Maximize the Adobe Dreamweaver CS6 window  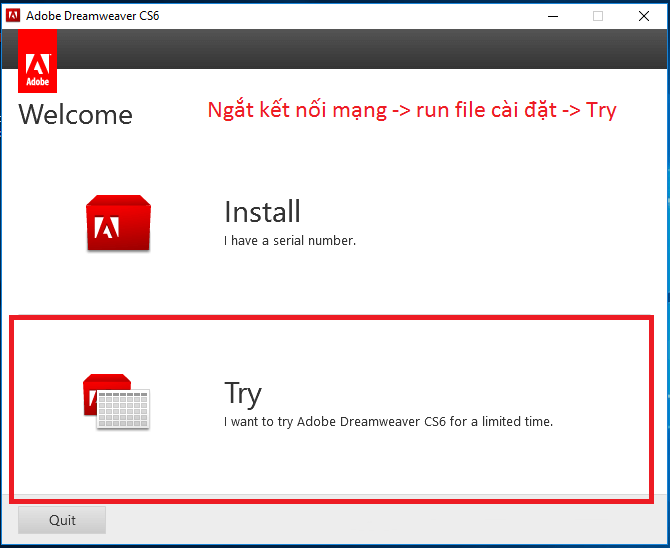click(598, 16)
